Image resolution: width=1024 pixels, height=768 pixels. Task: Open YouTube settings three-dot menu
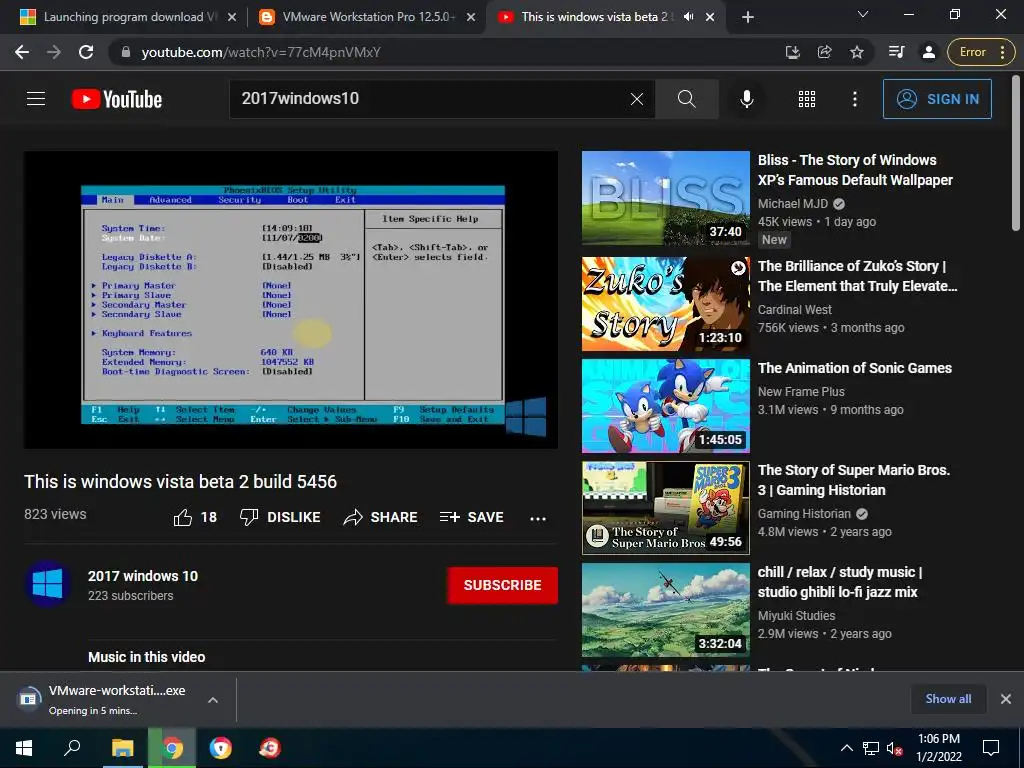pos(855,99)
